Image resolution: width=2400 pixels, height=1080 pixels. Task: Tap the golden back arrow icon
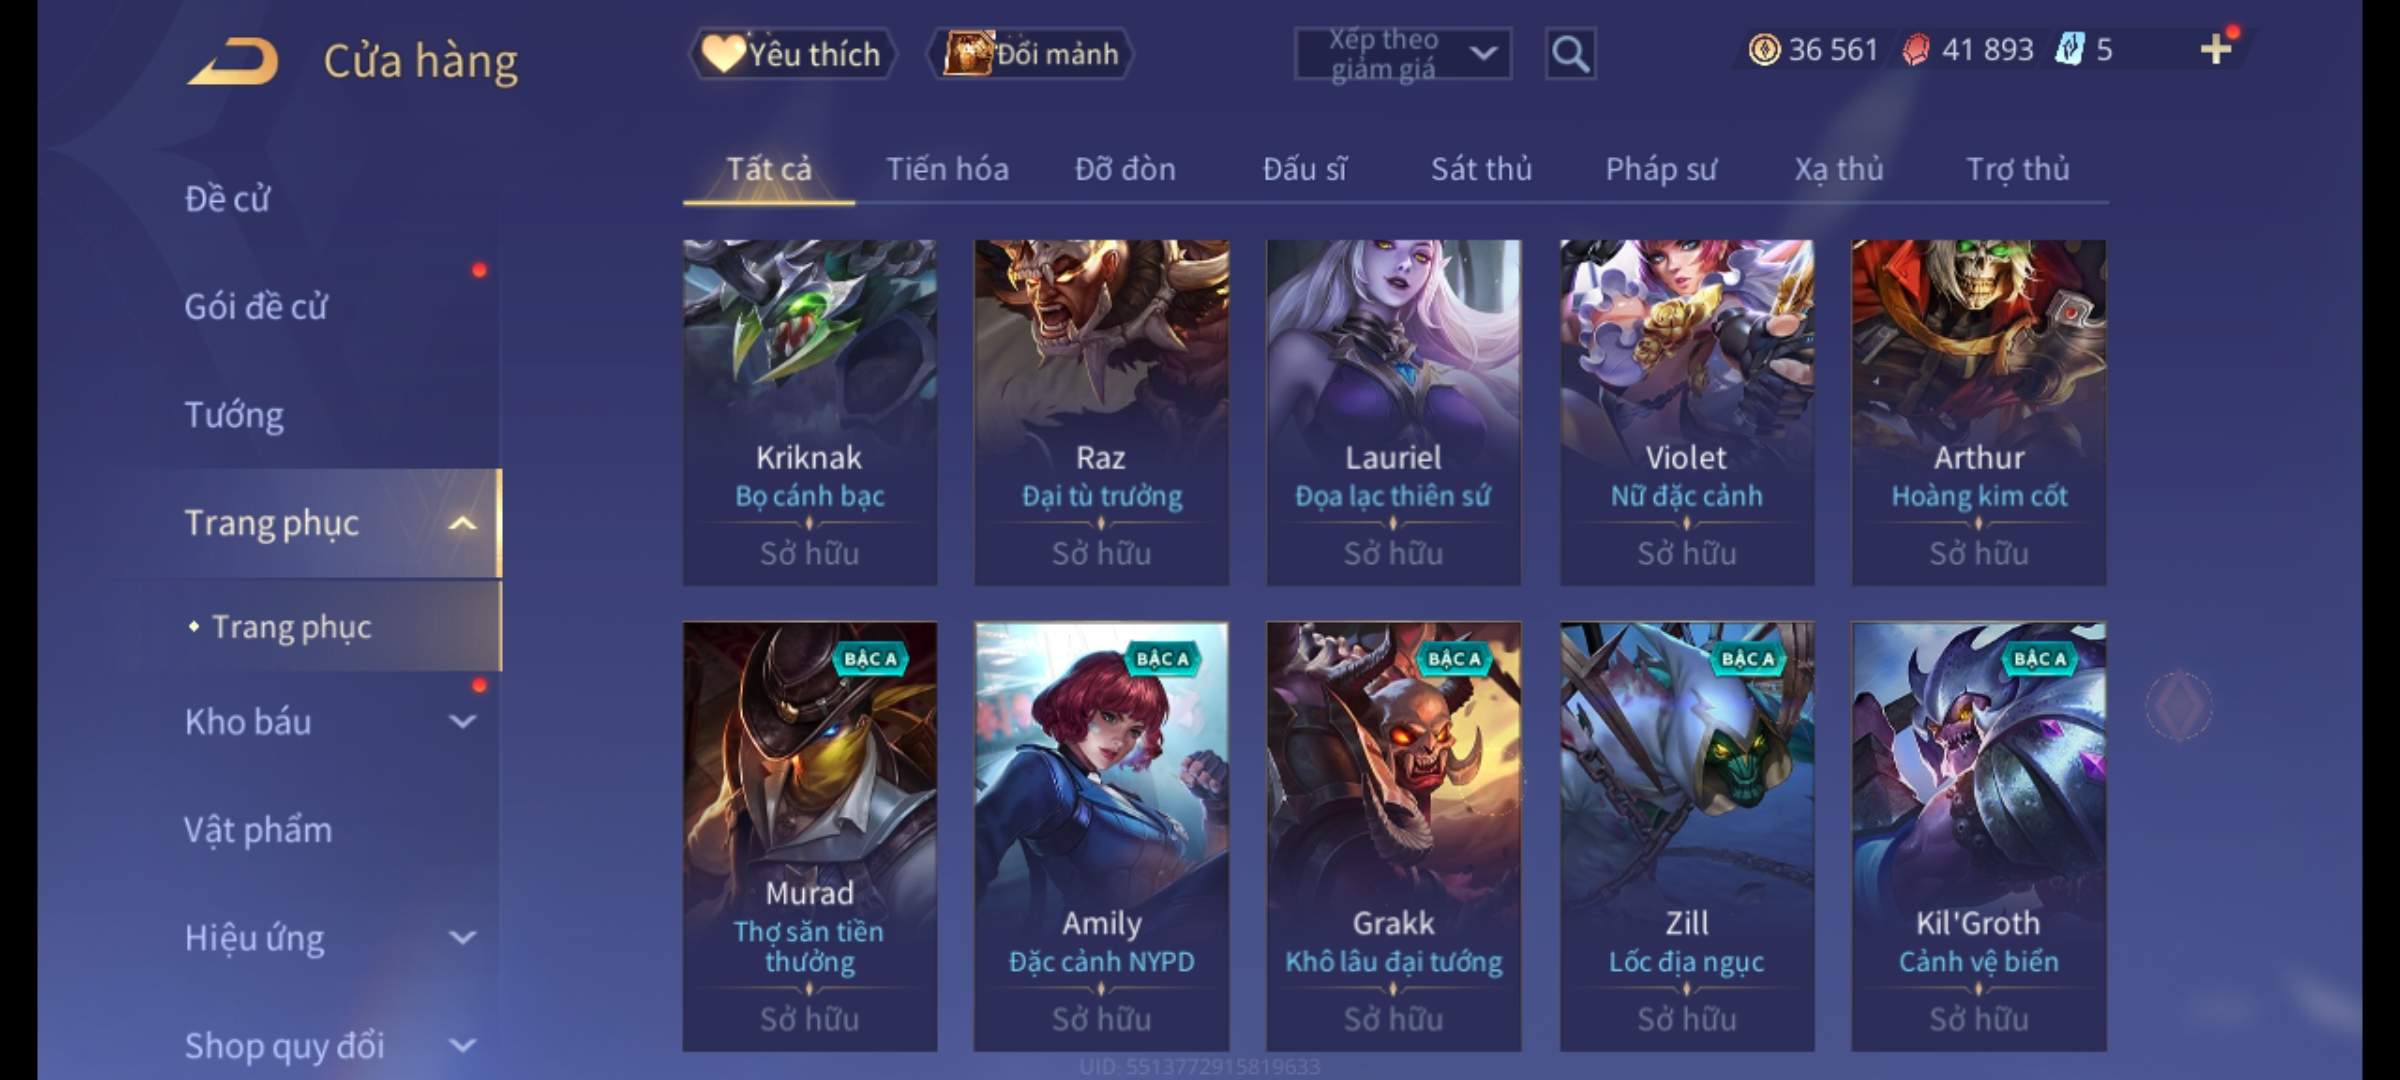[x=233, y=61]
